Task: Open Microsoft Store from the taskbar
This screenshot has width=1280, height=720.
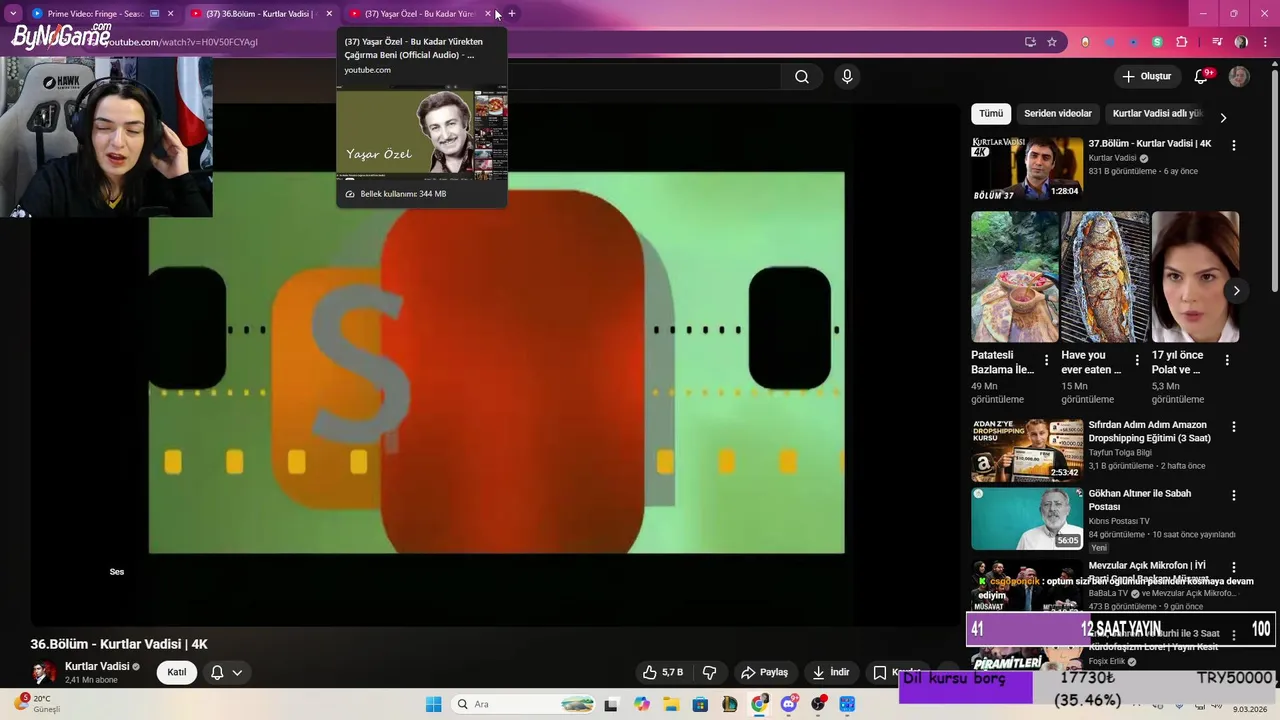Action: 700,704
